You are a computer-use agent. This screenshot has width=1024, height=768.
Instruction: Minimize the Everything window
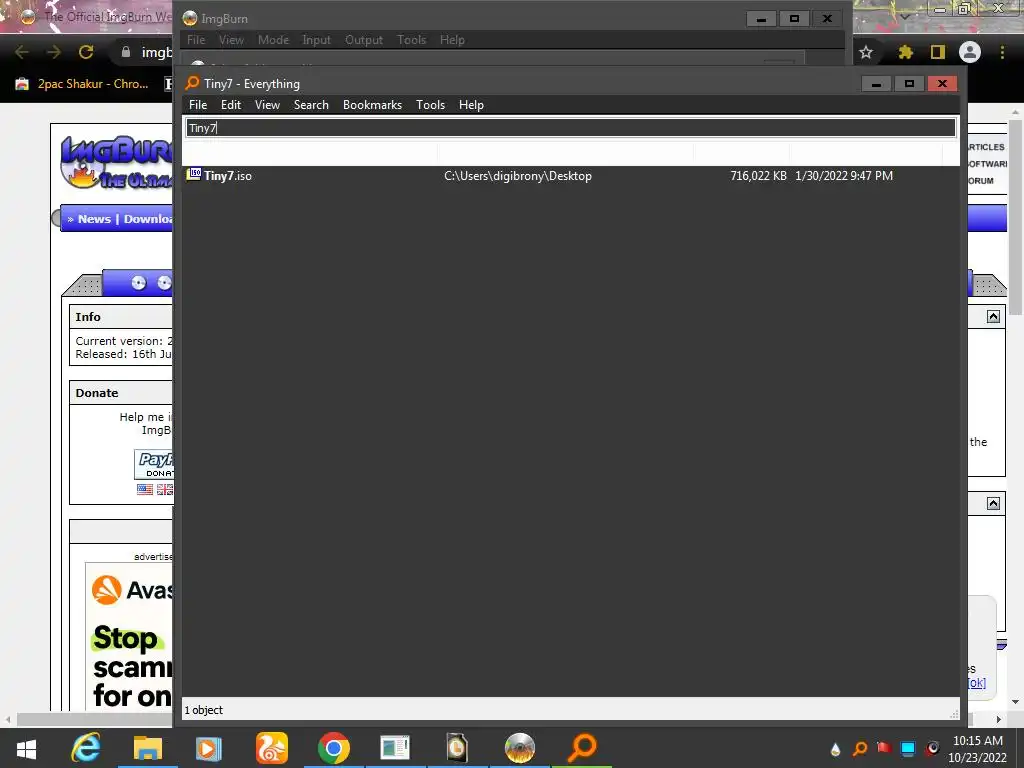(x=876, y=84)
